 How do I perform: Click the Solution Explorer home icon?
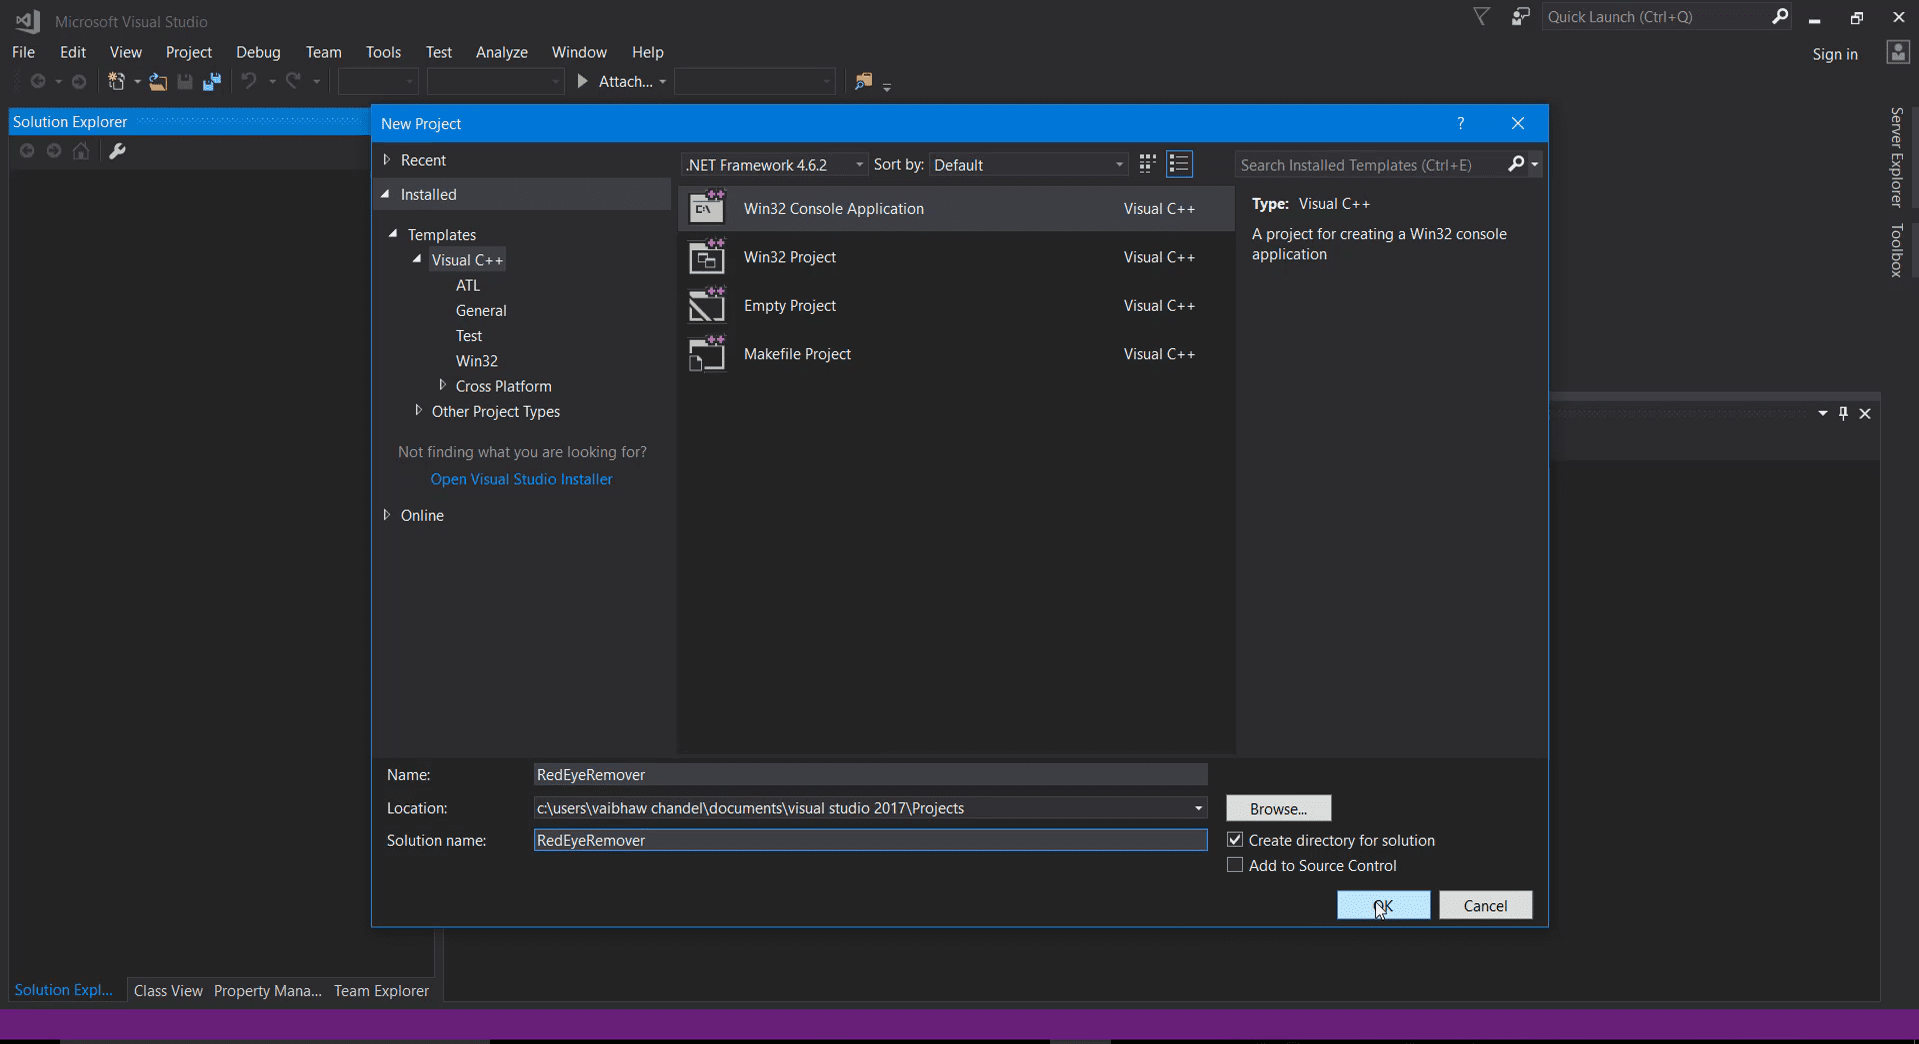[x=81, y=151]
